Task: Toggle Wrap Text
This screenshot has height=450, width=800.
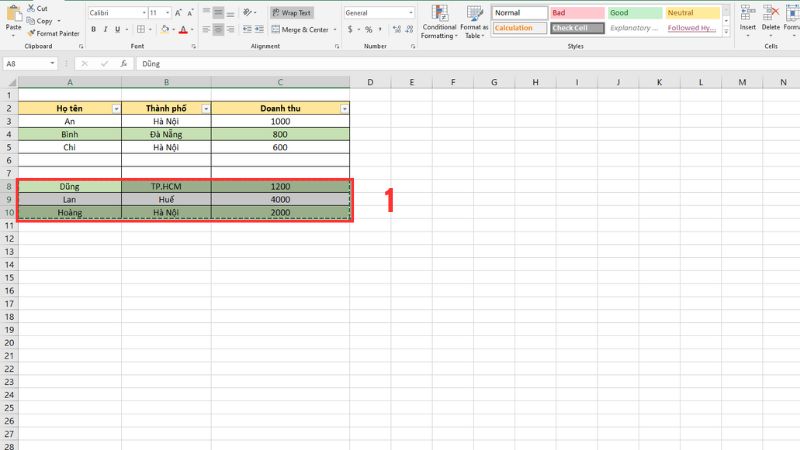Action: click(291, 12)
